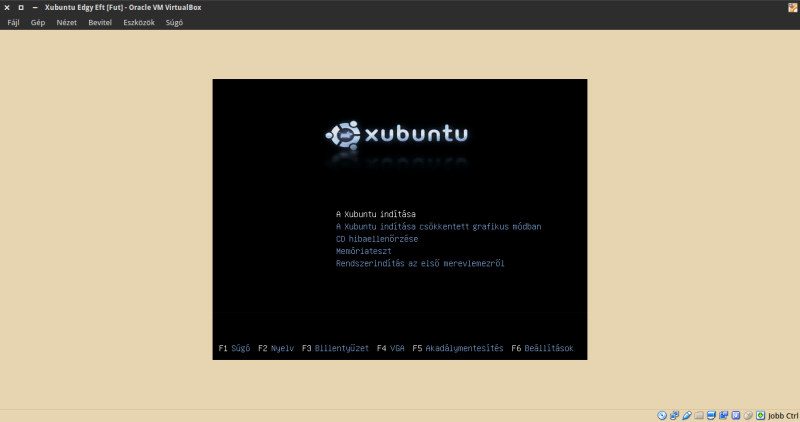Open the Bevitel menu

pyautogui.click(x=100, y=22)
